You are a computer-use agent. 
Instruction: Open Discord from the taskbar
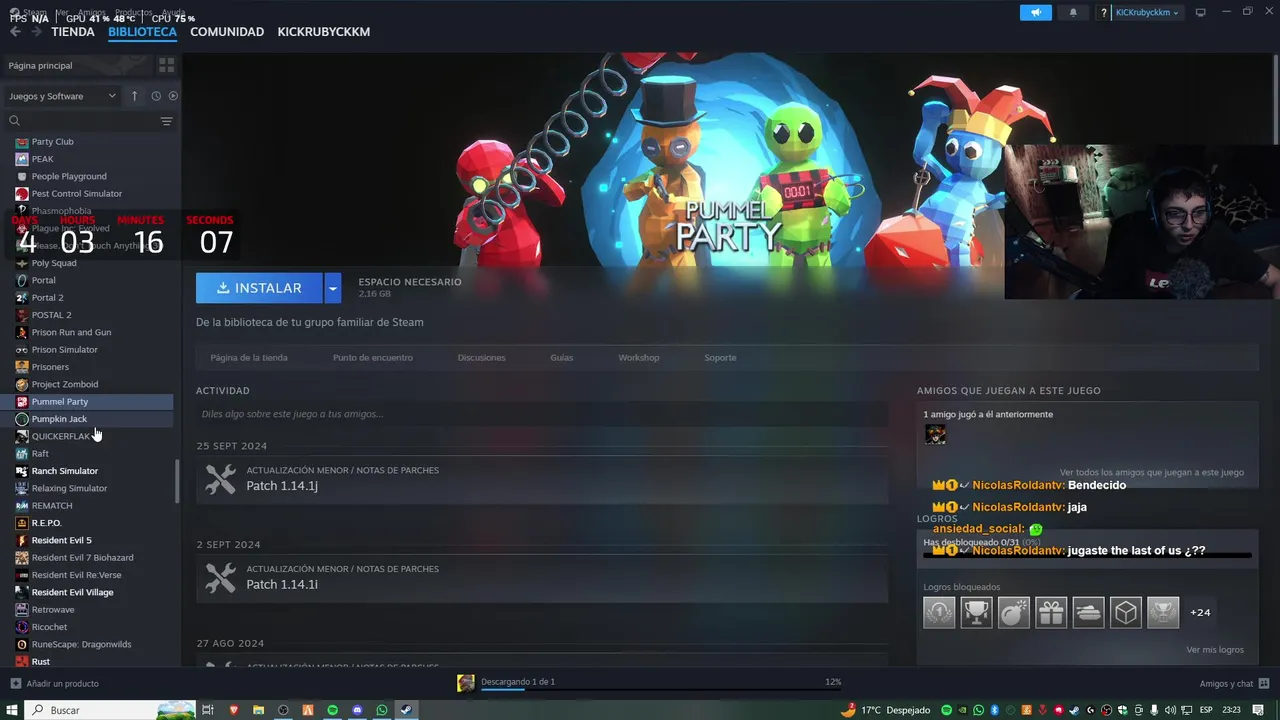pyautogui.click(x=358, y=710)
